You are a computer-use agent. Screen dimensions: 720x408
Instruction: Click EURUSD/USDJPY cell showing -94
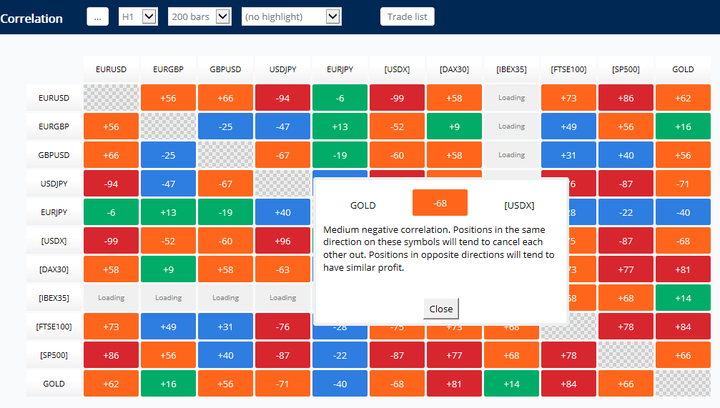282,98
